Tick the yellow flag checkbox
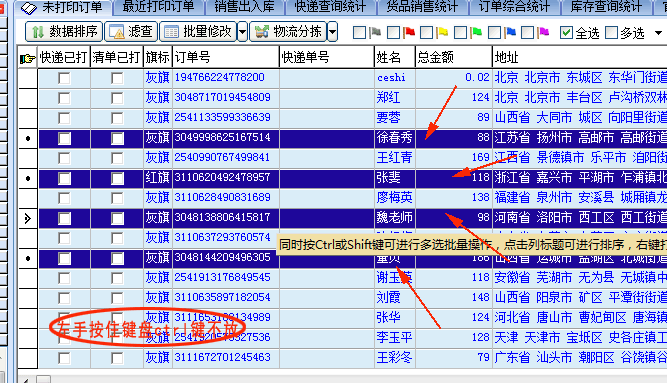 pos(426,33)
